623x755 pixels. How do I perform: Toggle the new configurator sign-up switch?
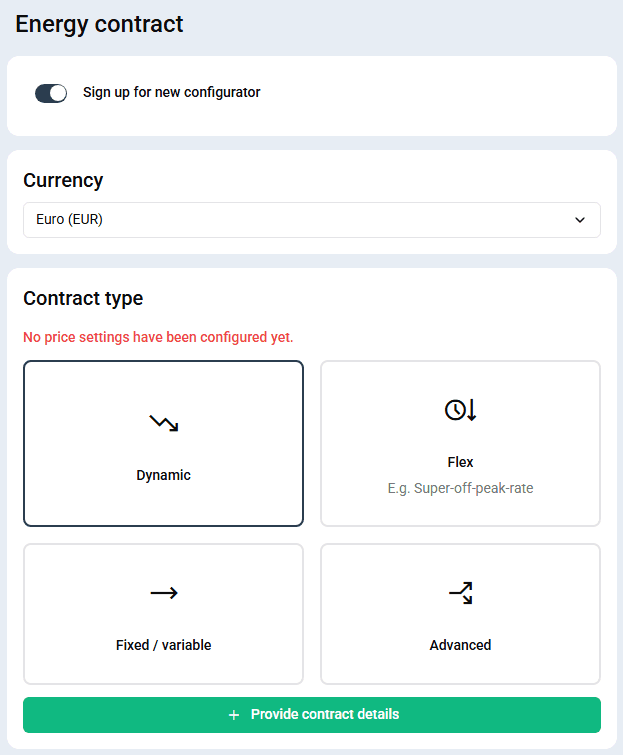tap(51, 93)
